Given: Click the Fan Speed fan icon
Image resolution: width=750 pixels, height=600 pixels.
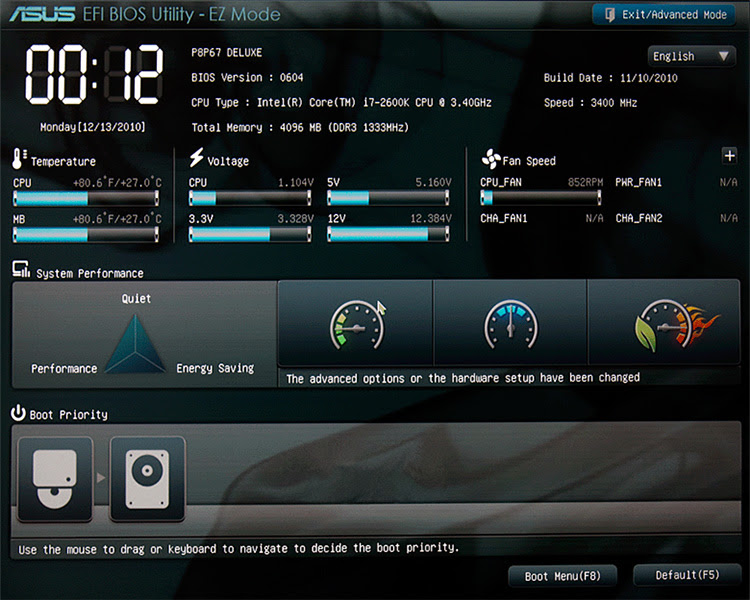Looking at the screenshot, I should 491,159.
